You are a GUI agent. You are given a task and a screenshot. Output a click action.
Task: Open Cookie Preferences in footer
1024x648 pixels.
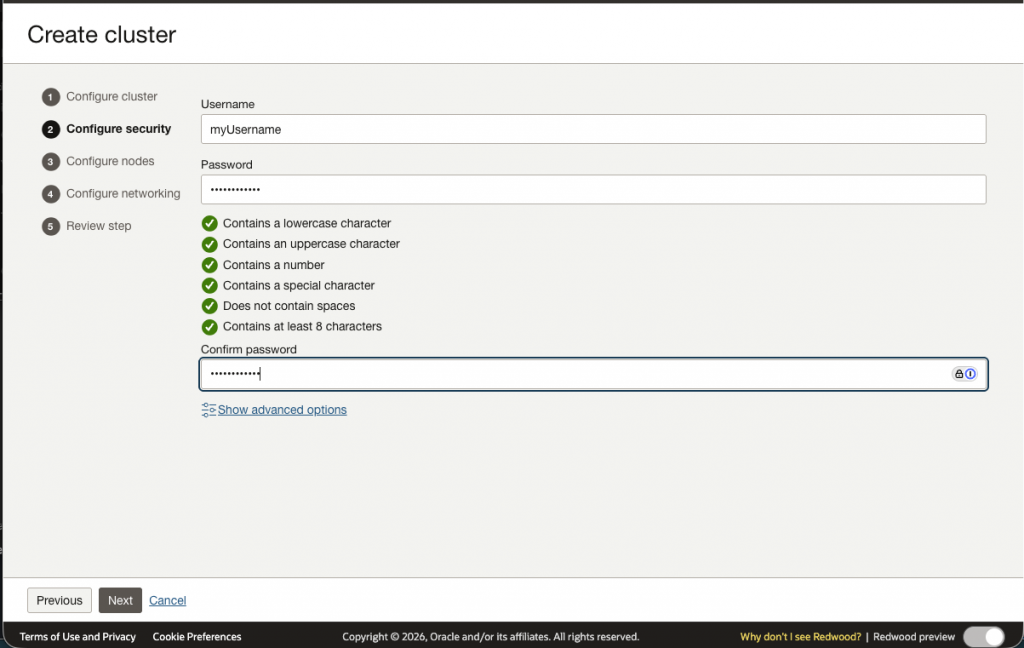tap(197, 637)
